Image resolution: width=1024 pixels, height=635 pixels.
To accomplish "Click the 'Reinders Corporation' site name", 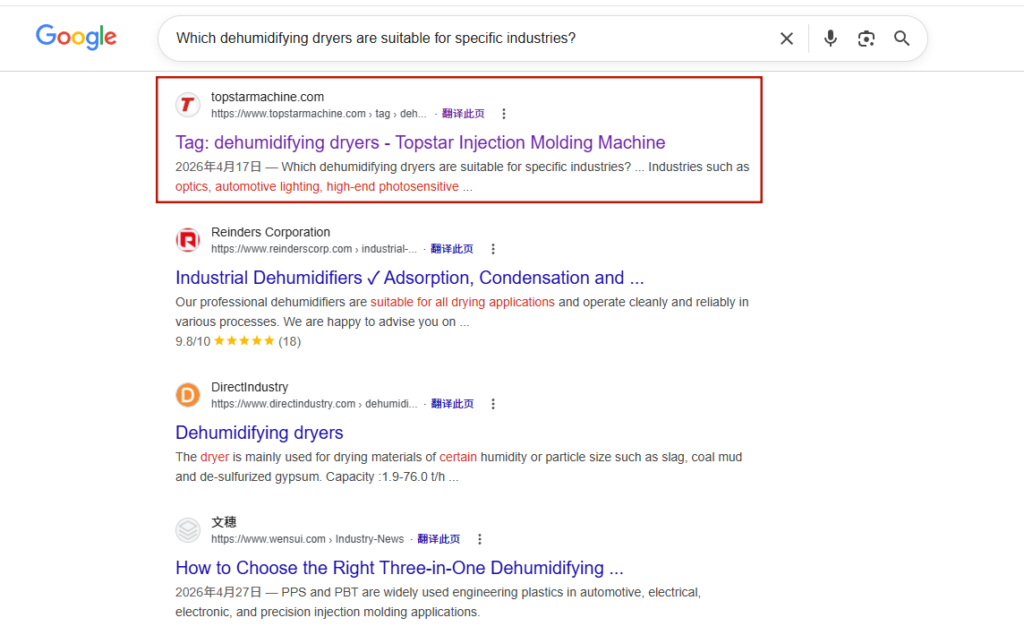I will (x=270, y=232).
